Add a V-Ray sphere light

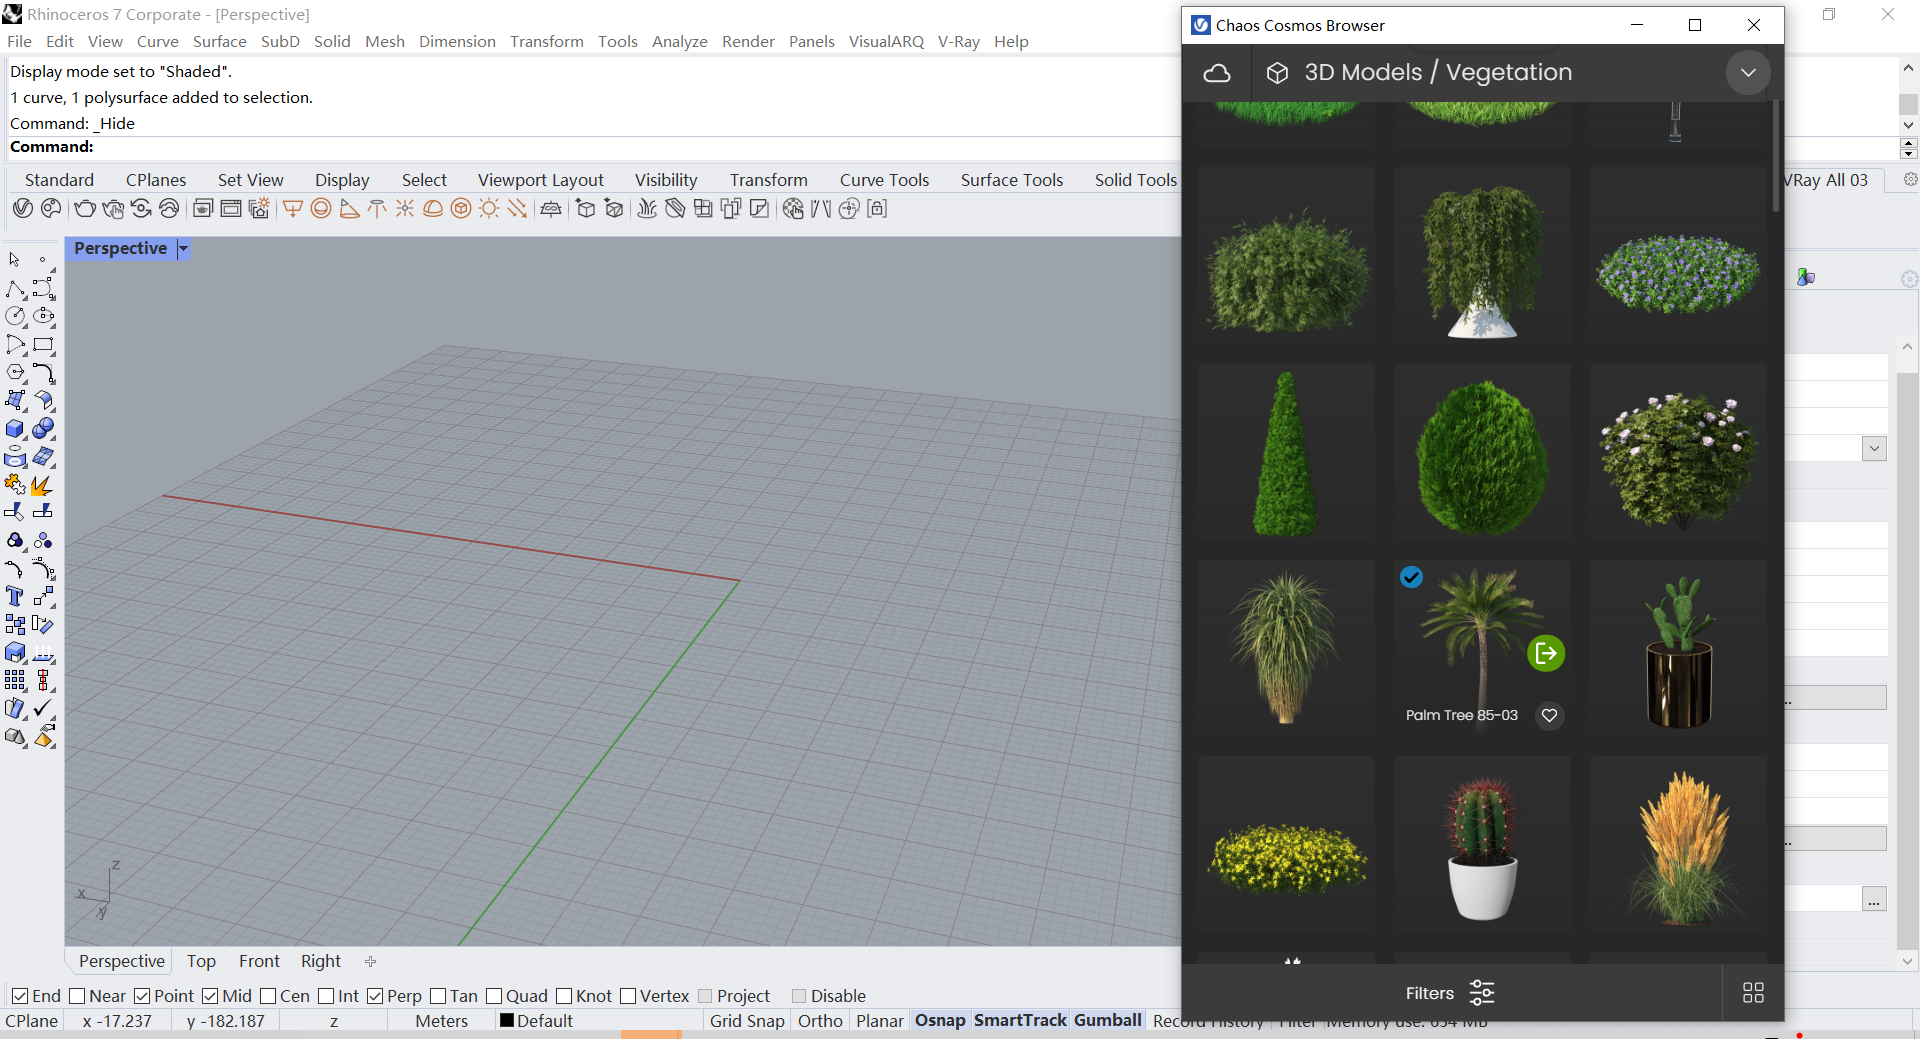coord(321,208)
